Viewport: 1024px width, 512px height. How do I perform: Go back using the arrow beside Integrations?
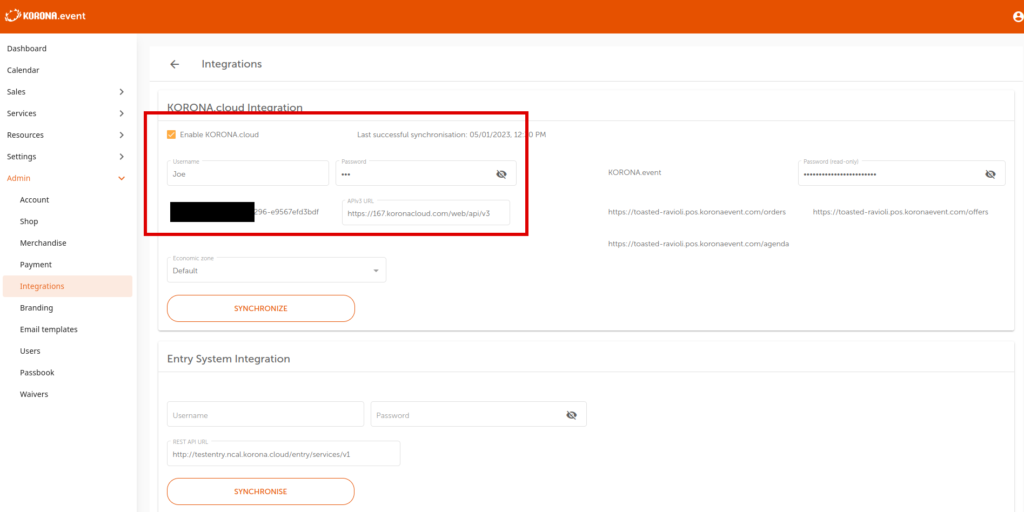coord(174,64)
